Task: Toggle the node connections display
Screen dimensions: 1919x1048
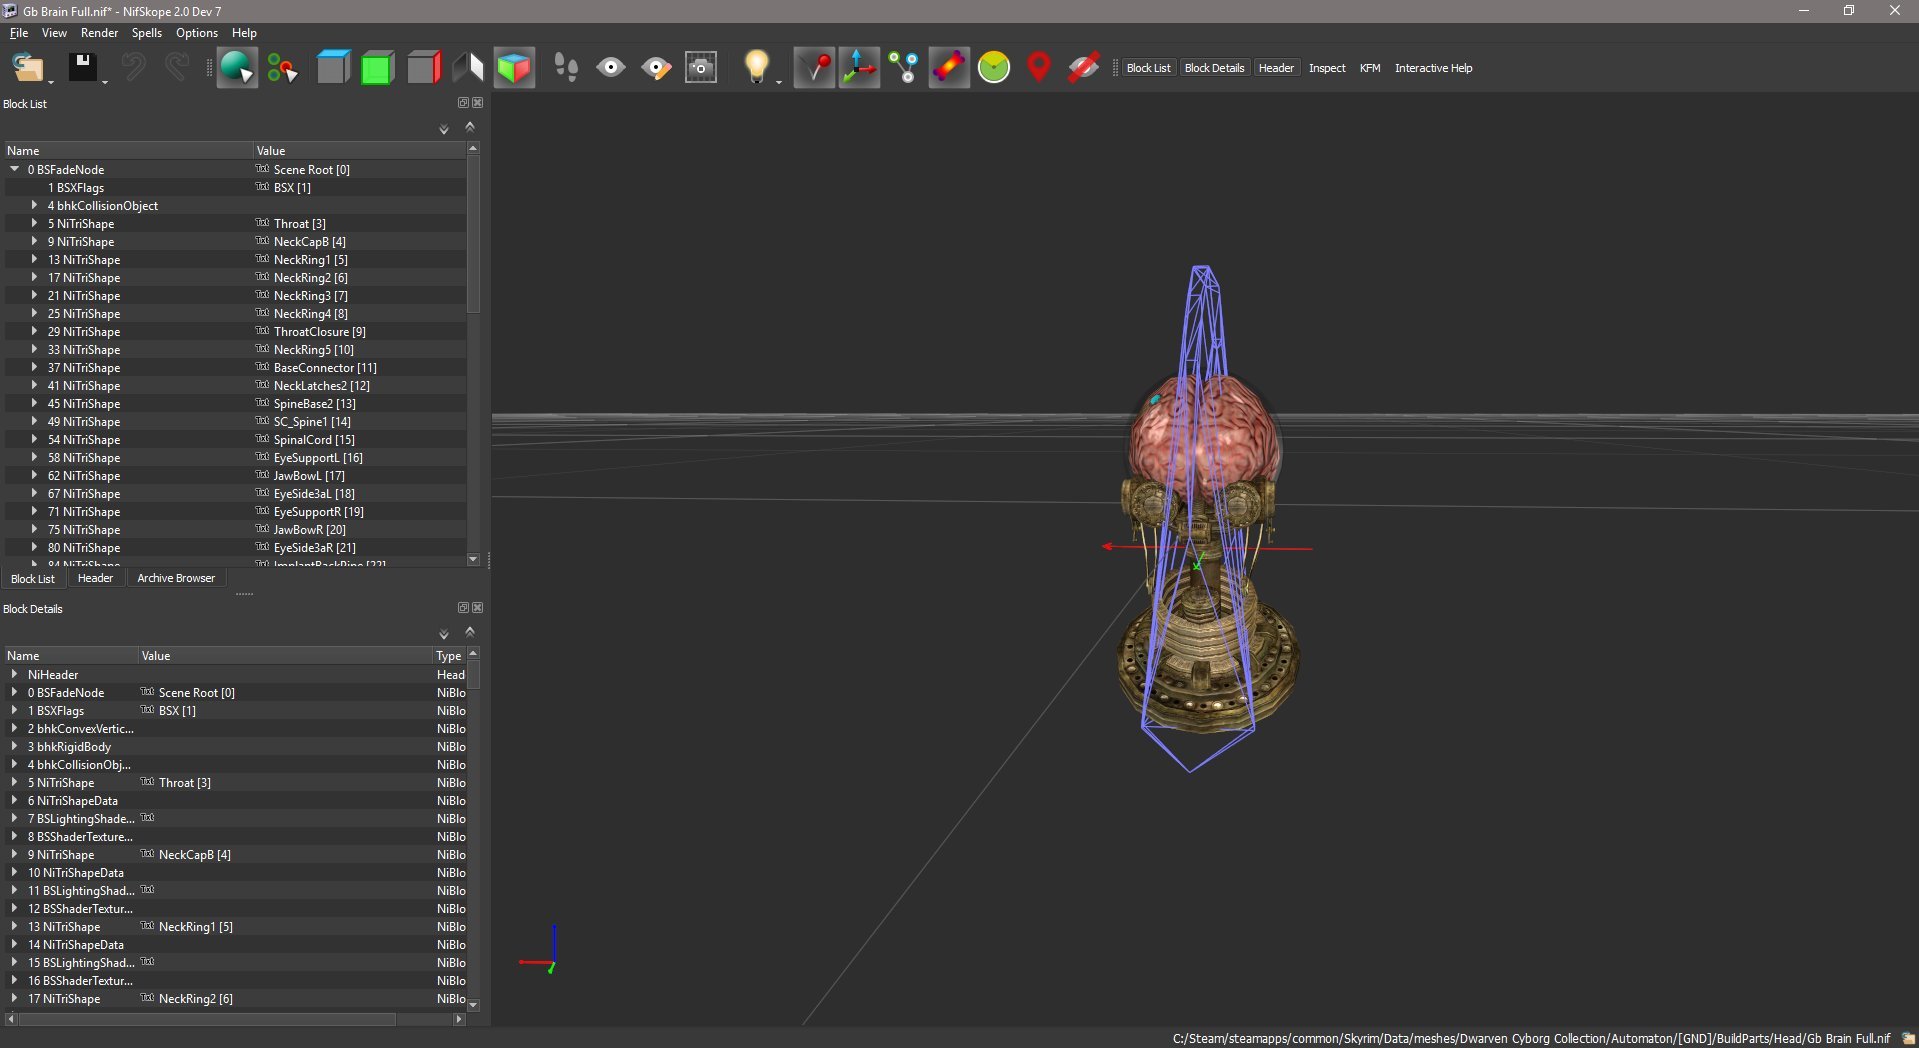Action: [904, 68]
